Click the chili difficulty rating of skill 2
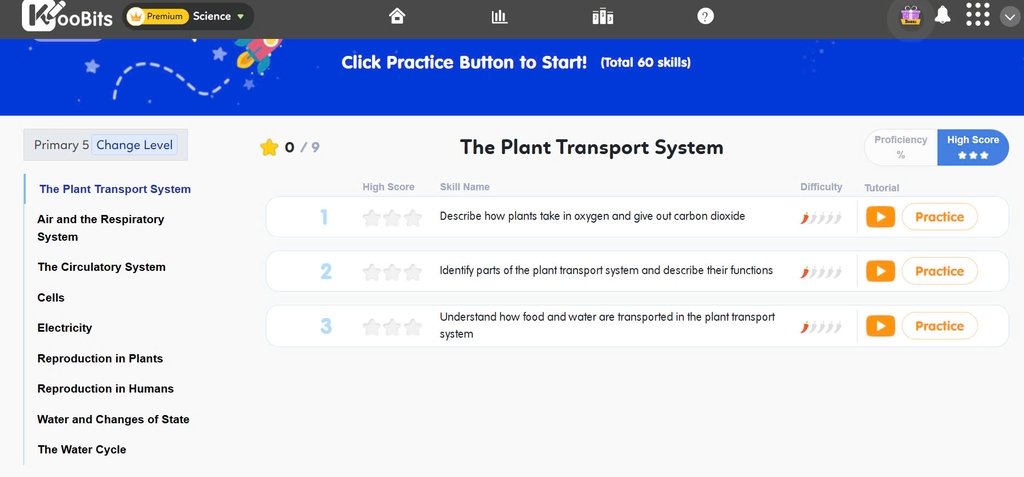This screenshot has height=477, width=1024. click(821, 272)
